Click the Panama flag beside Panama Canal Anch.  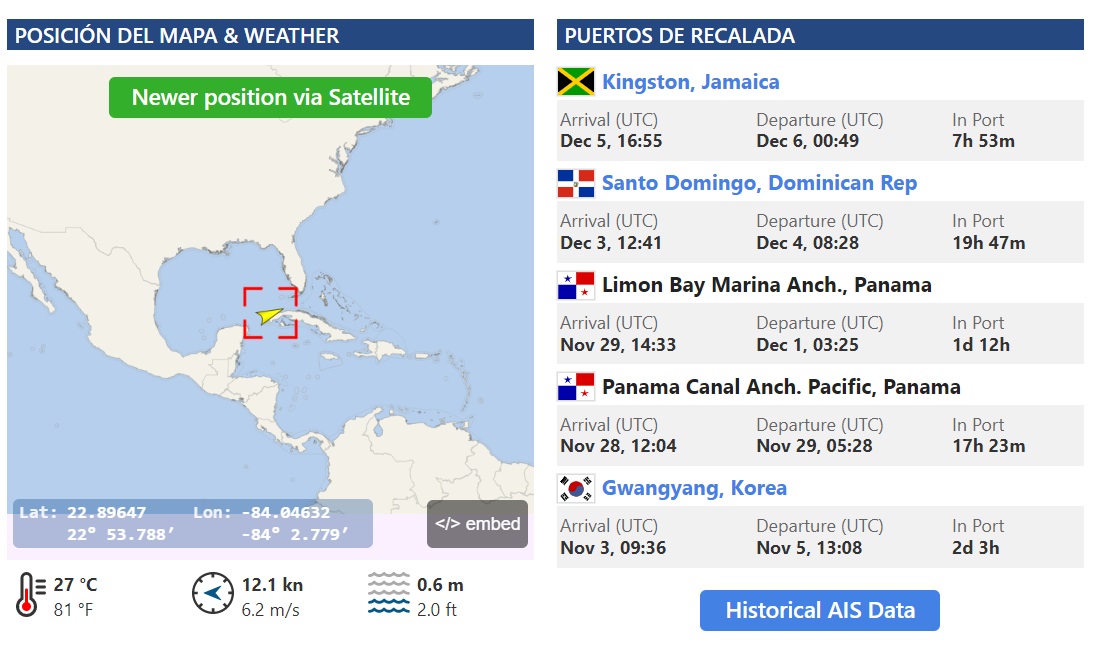coord(576,387)
